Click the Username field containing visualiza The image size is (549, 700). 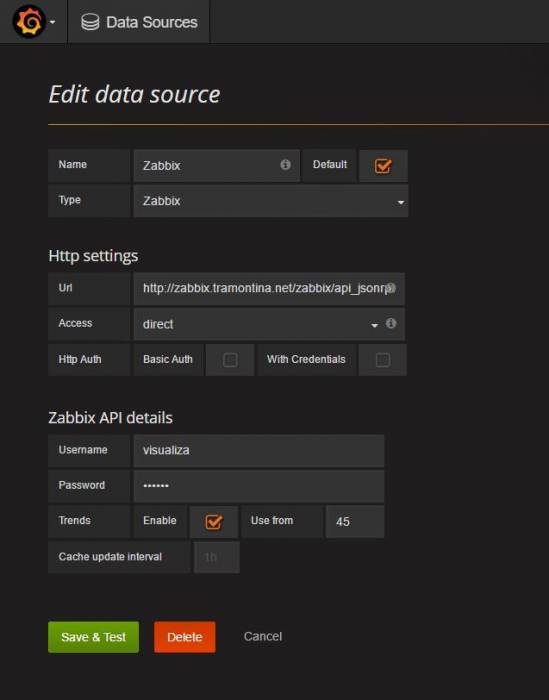click(259, 450)
